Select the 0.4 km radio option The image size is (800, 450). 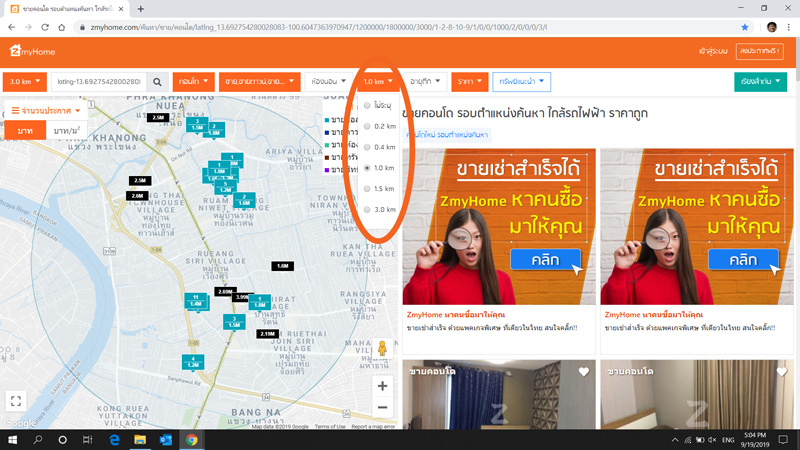pyautogui.click(x=367, y=147)
